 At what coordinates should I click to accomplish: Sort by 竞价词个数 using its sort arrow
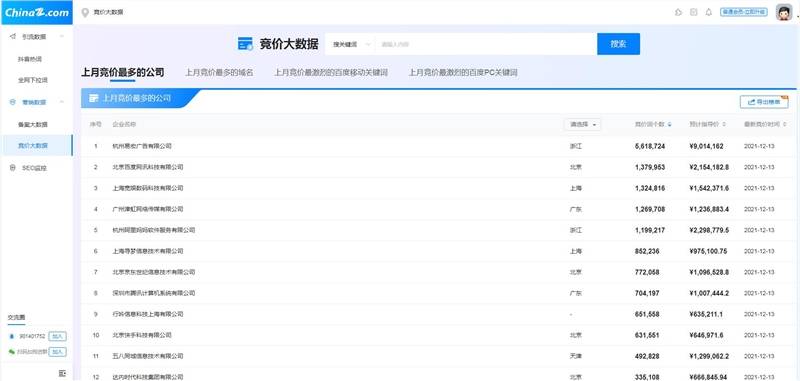(x=669, y=124)
